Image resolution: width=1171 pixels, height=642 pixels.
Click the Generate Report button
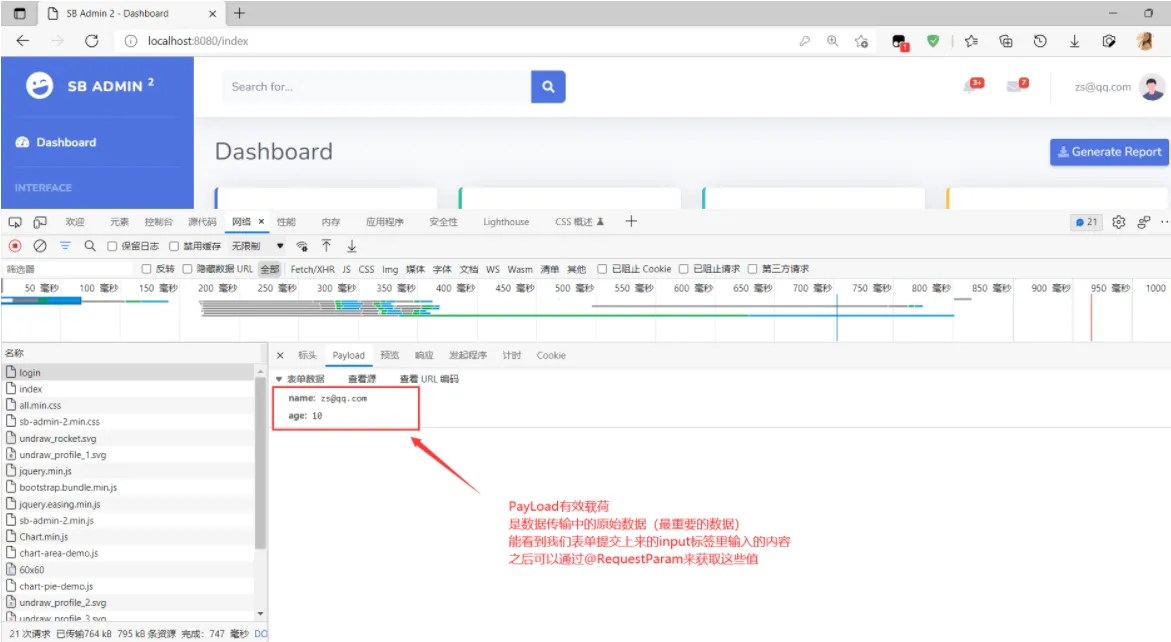(x=1109, y=152)
